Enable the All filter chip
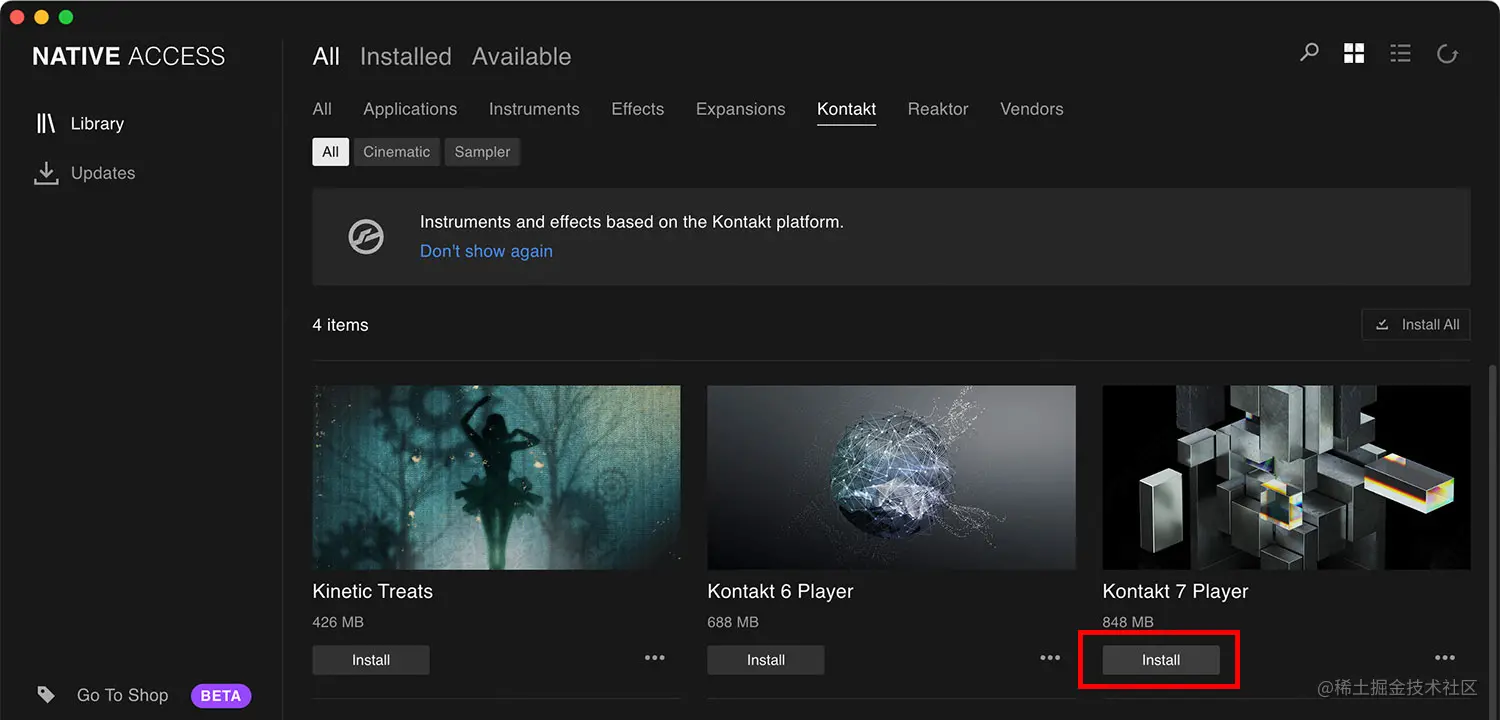This screenshot has width=1500, height=720. [x=330, y=151]
